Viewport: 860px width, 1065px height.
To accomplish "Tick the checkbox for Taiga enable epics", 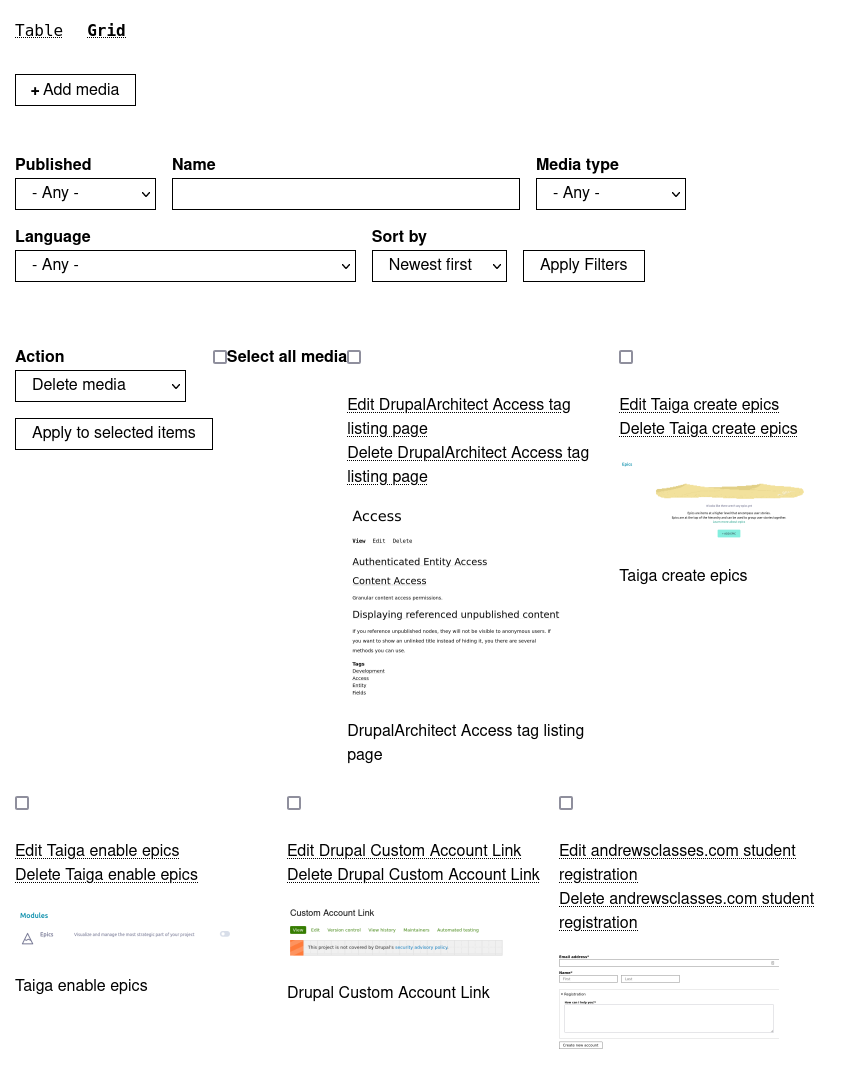I will [22, 803].
